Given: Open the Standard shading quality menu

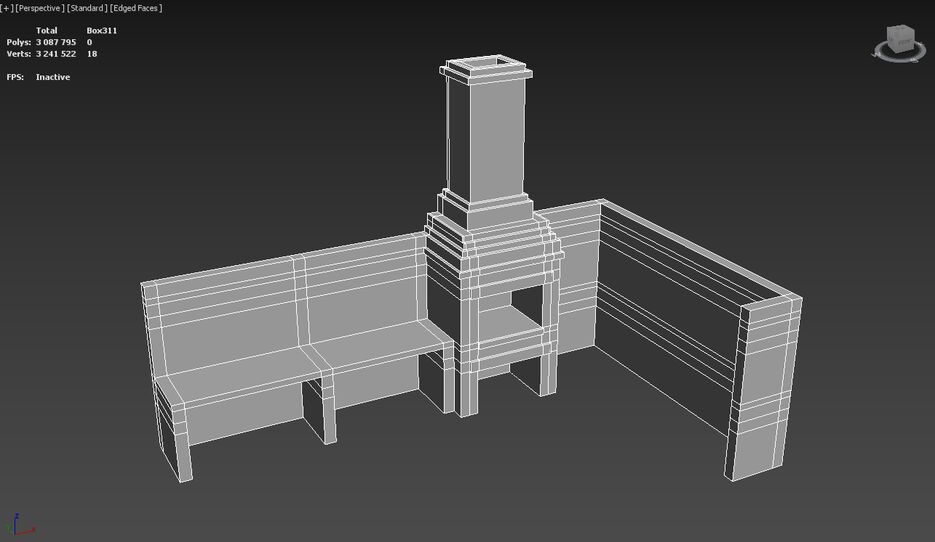Looking at the screenshot, I should (87, 8).
